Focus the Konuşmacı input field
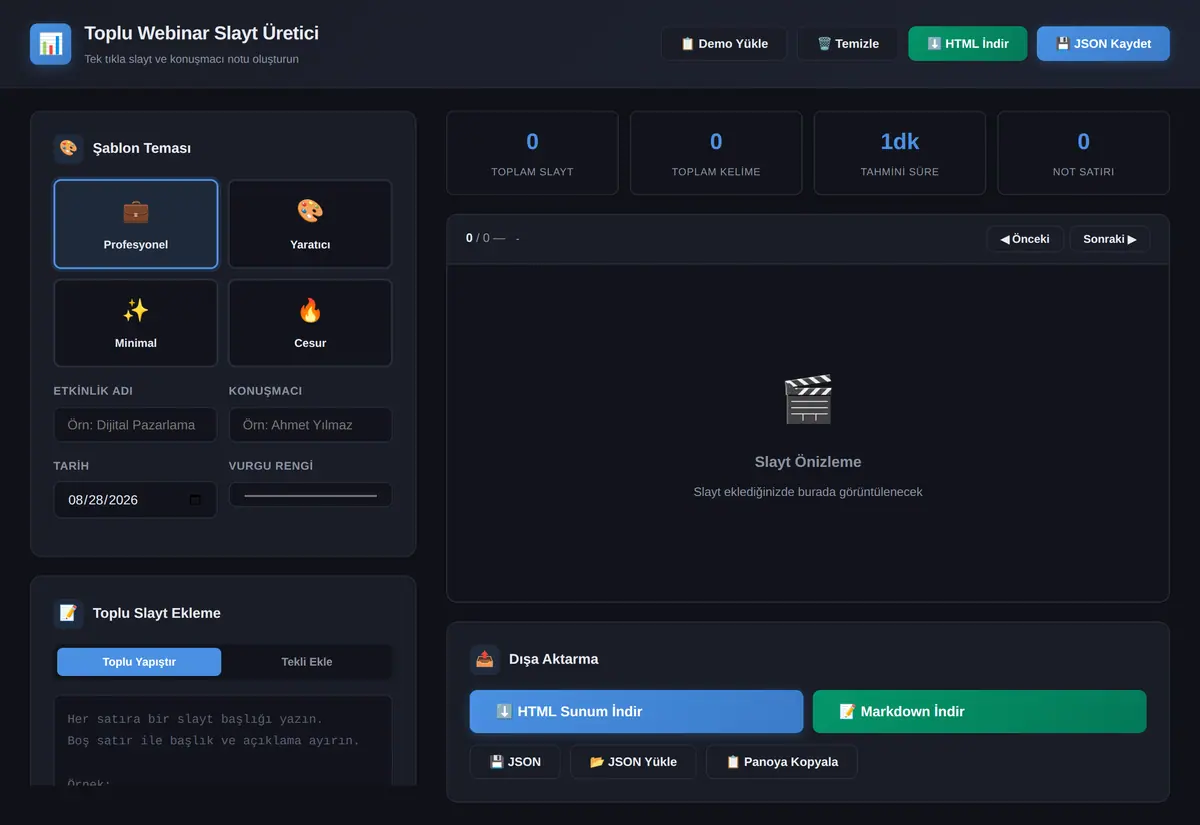The height and width of the screenshot is (825, 1200). pyautogui.click(x=310, y=425)
